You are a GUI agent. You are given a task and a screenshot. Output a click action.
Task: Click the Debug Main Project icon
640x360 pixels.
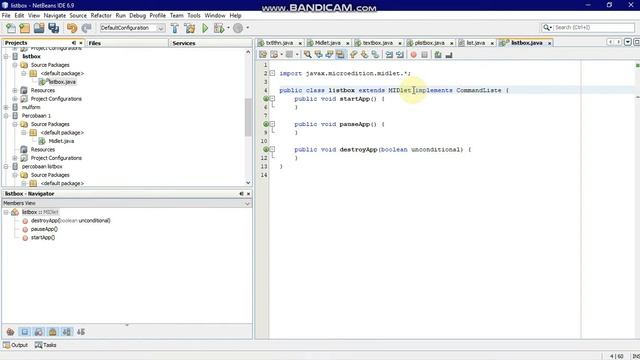[x=219, y=28]
